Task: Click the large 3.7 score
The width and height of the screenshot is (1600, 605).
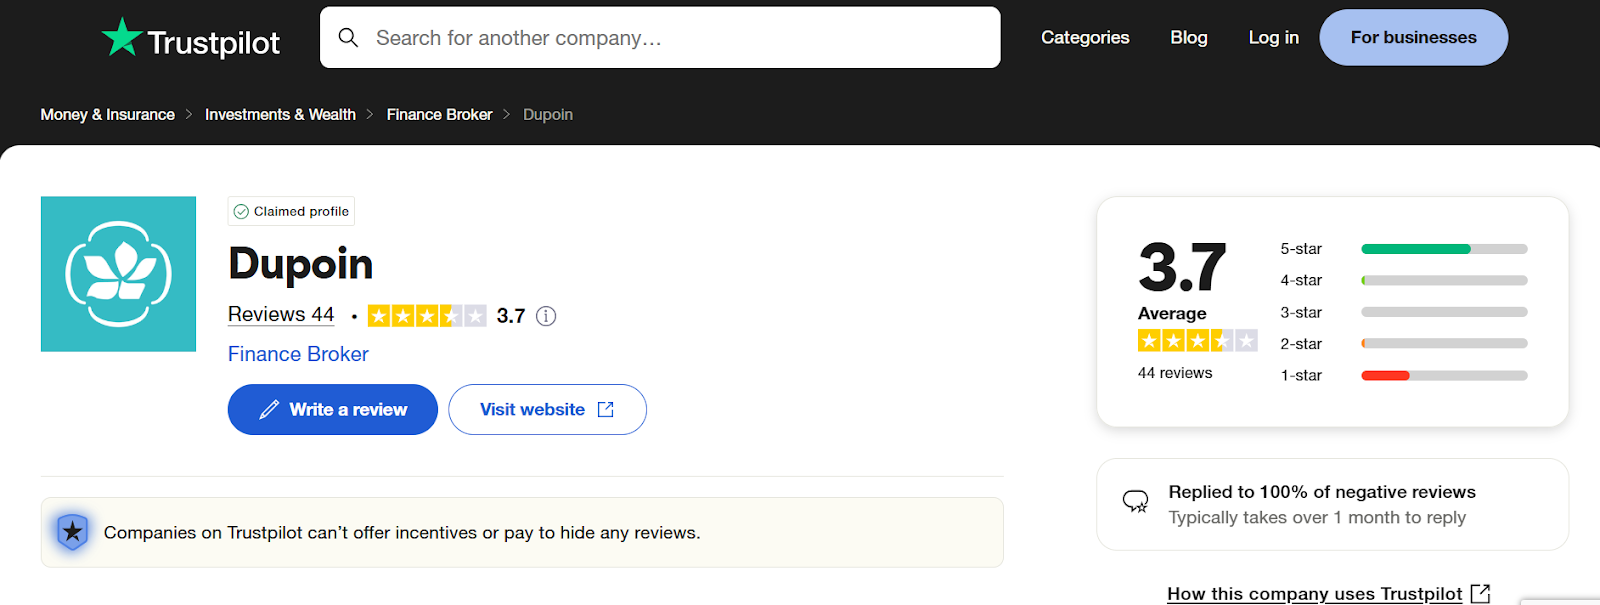Action: pos(1182,267)
